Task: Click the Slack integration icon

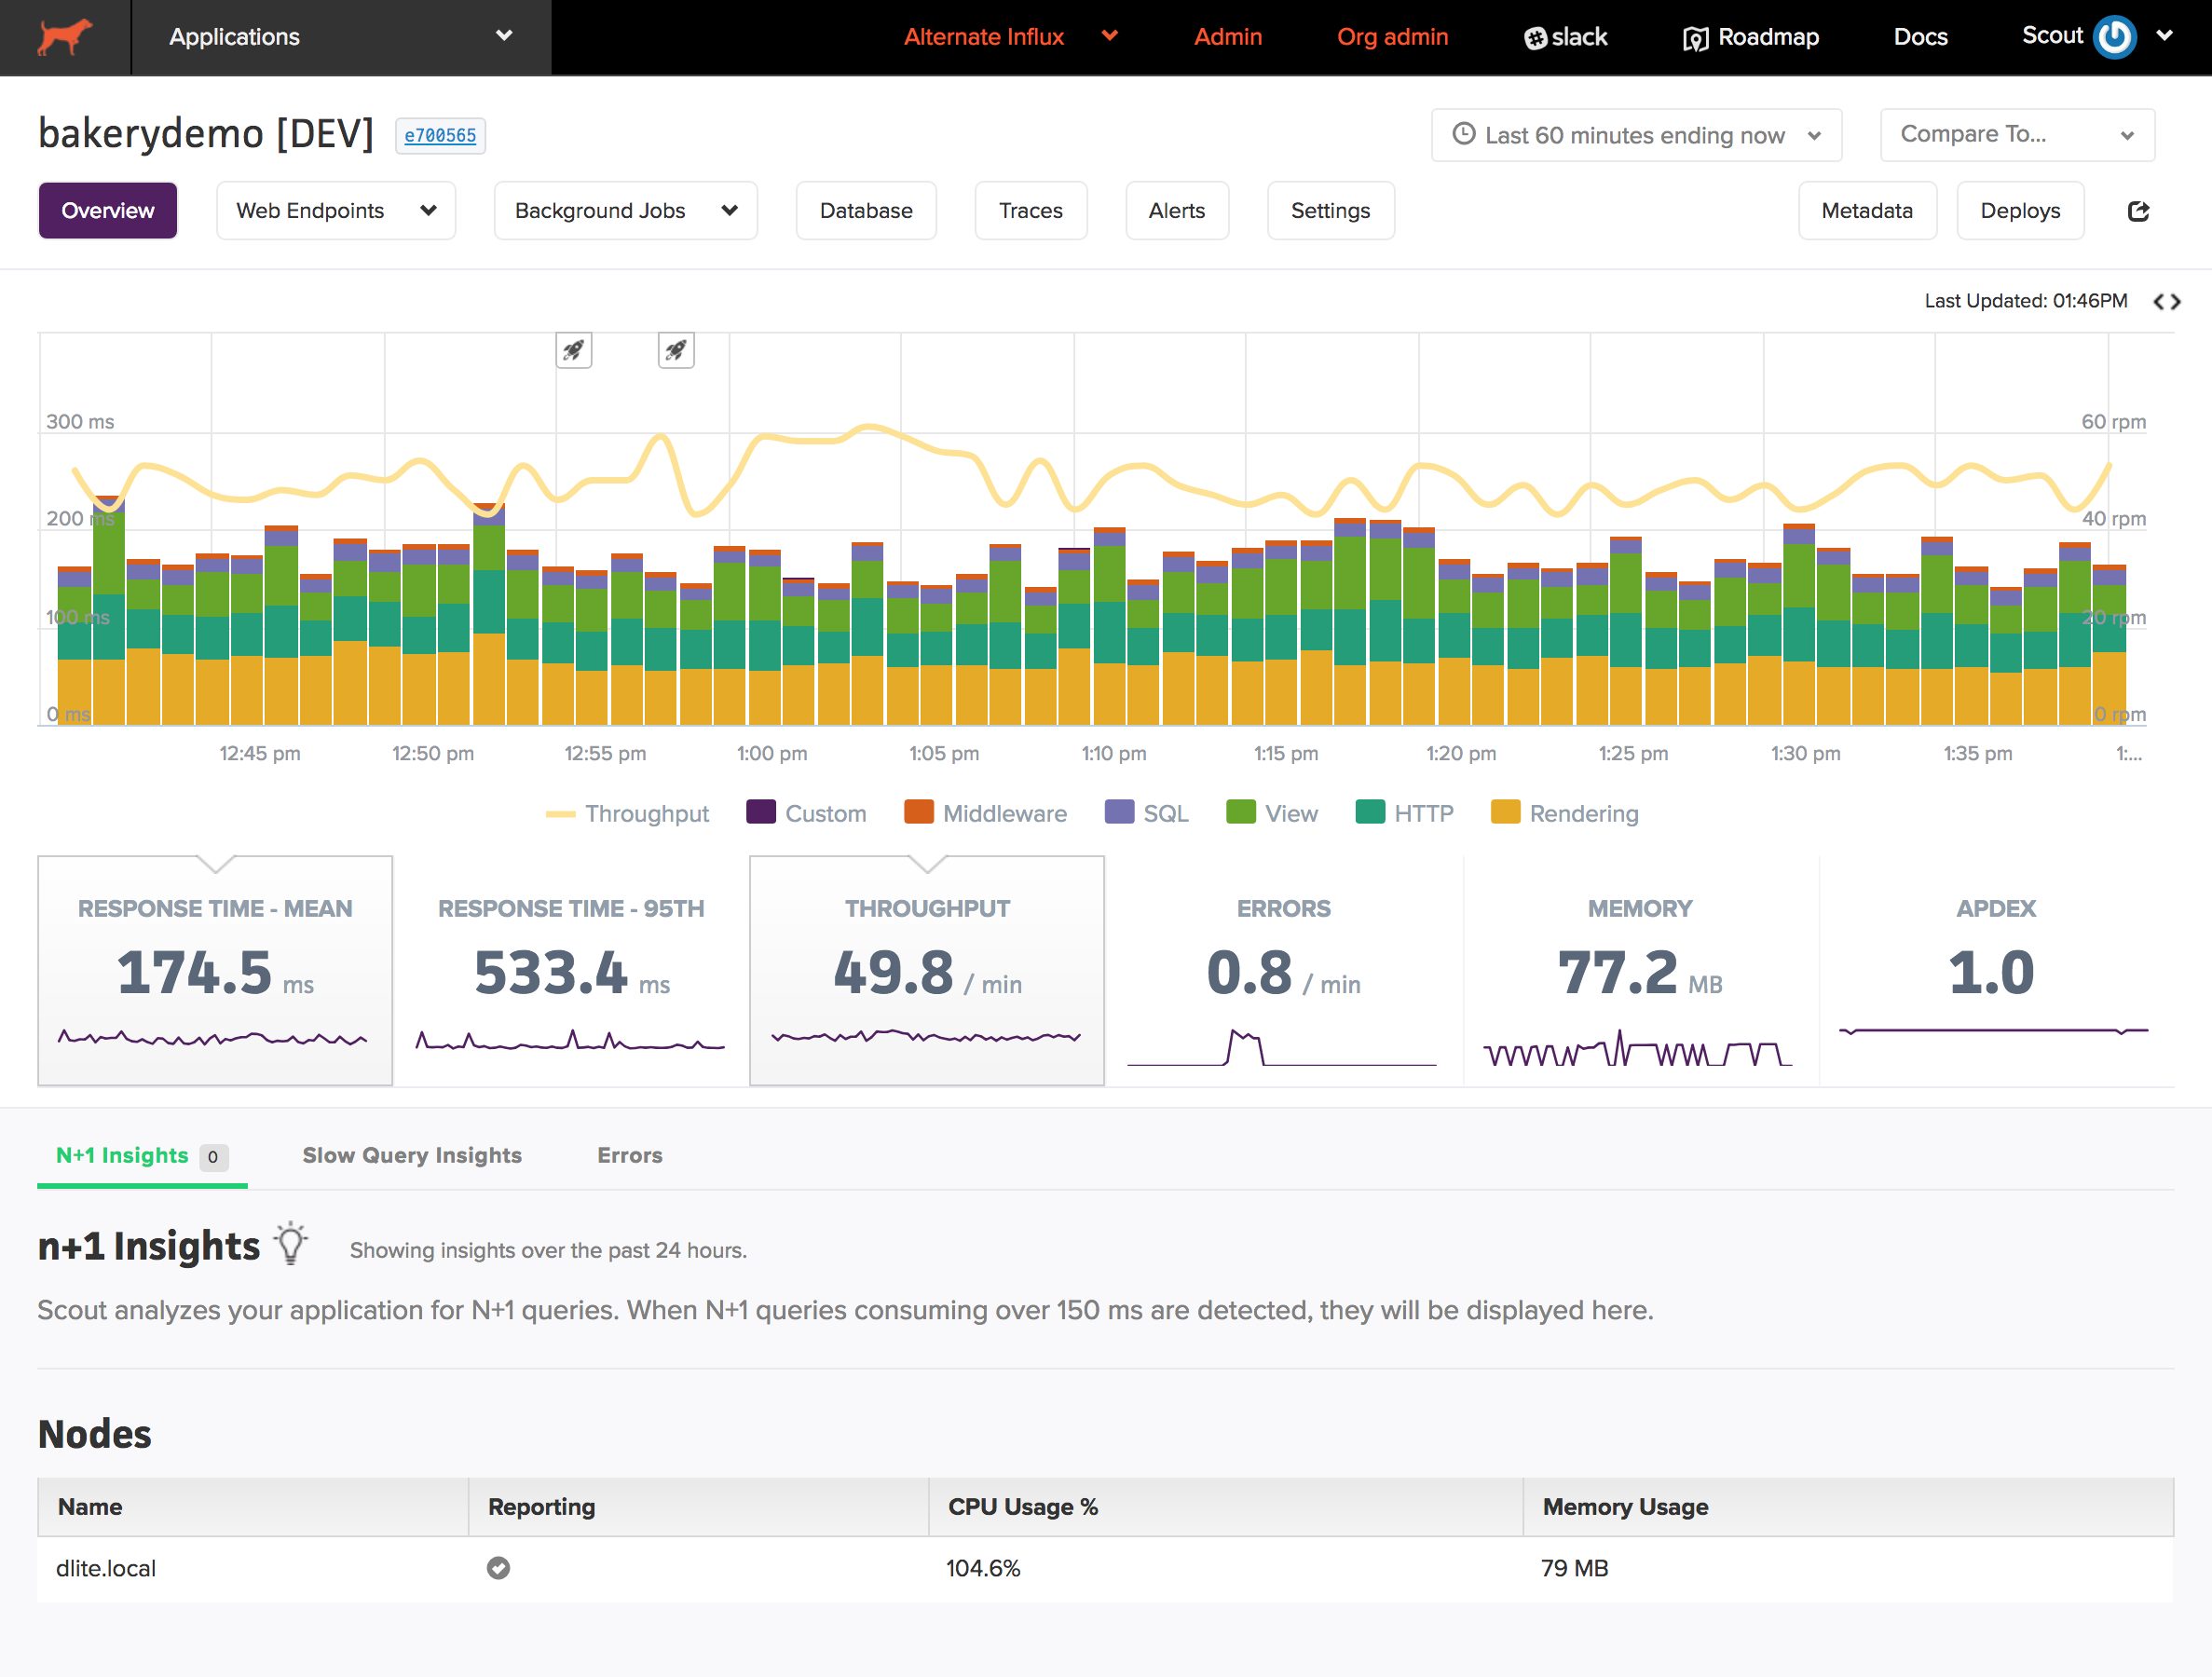Action: [1534, 37]
